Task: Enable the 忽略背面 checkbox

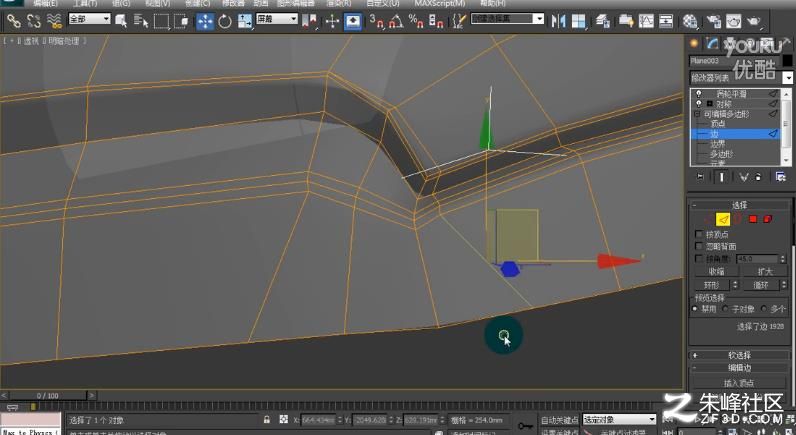Action: 699,246
